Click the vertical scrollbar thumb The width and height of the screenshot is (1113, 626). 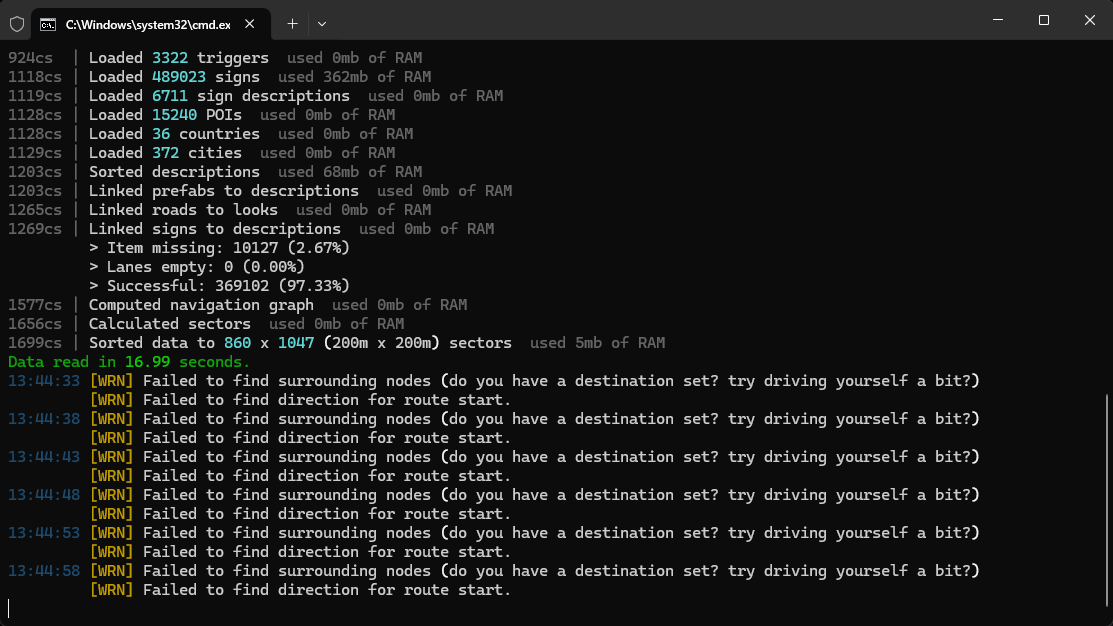pyautogui.click(x=1106, y=500)
